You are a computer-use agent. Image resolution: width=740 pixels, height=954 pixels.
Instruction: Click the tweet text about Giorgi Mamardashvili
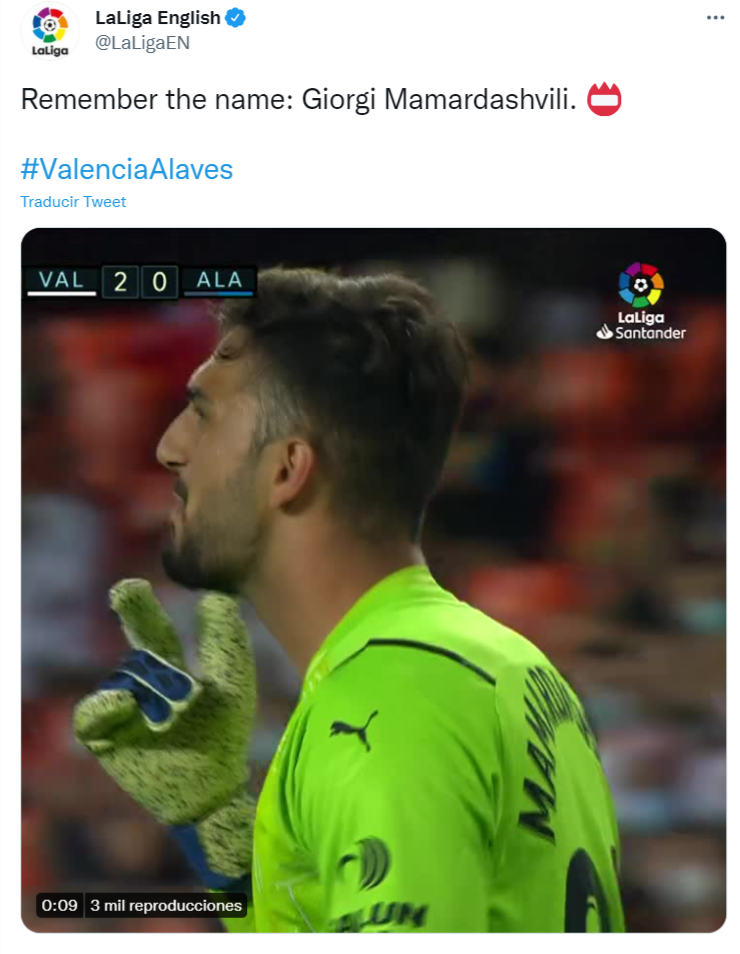[x=298, y=99]
